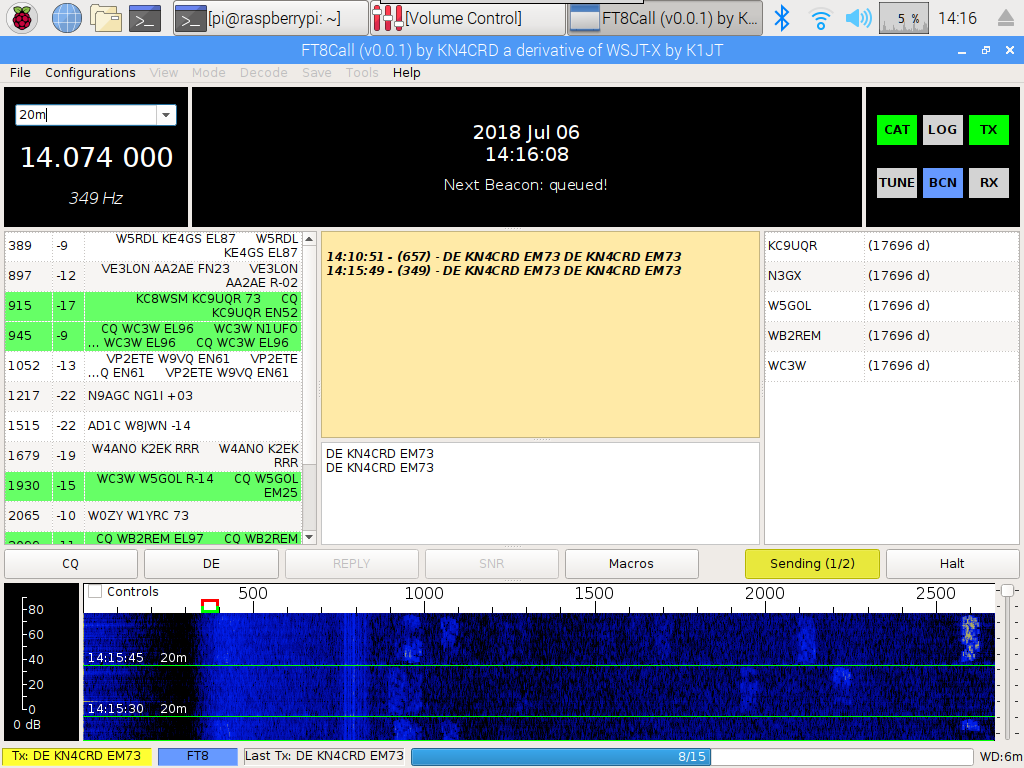Enable the Controls checkbox on waterfall

95,592
